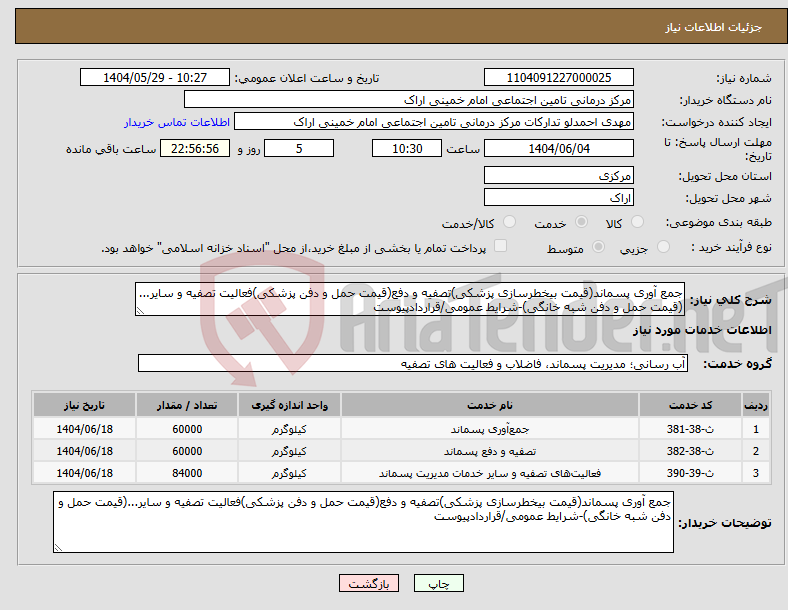This screenshot has height=610, width=788.
Task: Click service code ث-38-382
Action: point(690,451)
